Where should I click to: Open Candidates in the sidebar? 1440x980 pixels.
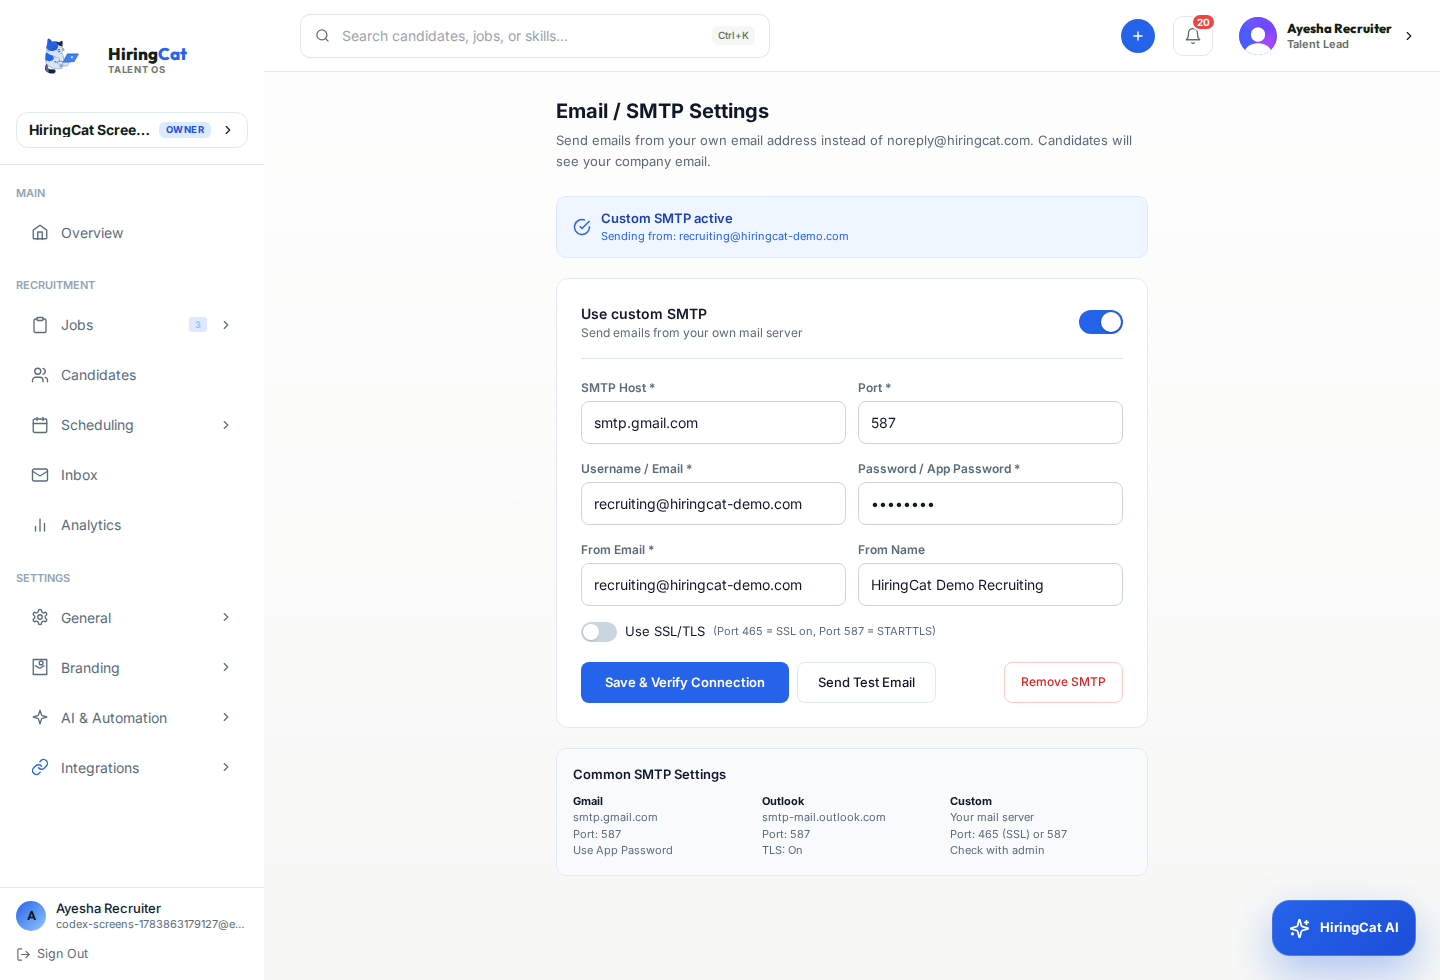[132, 375]
